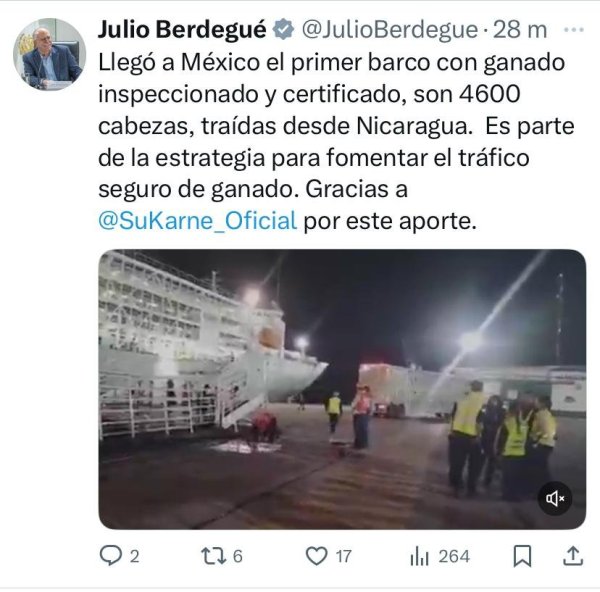Click the Julio Berdegué display name

(182, 29)
